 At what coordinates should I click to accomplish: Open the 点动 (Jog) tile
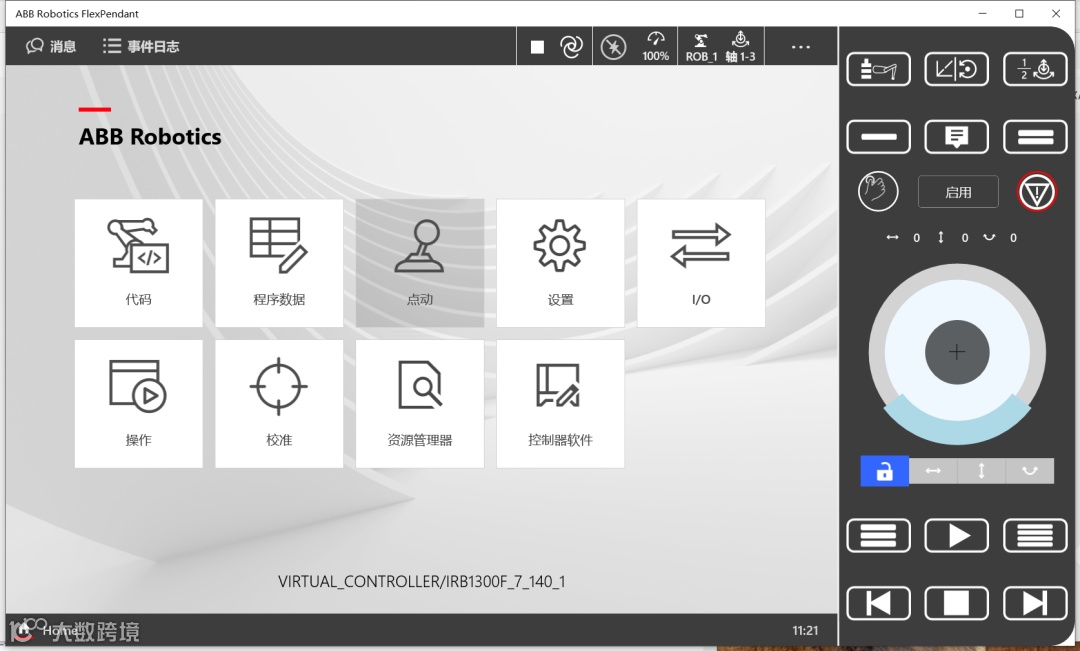pos(419,263)
